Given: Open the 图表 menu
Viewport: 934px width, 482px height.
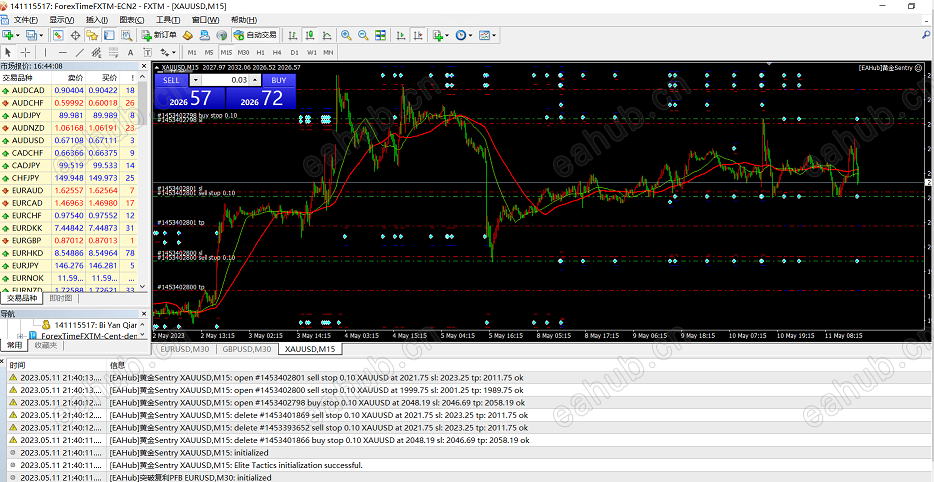Looking at the screenshot, I should pos(132,20).
